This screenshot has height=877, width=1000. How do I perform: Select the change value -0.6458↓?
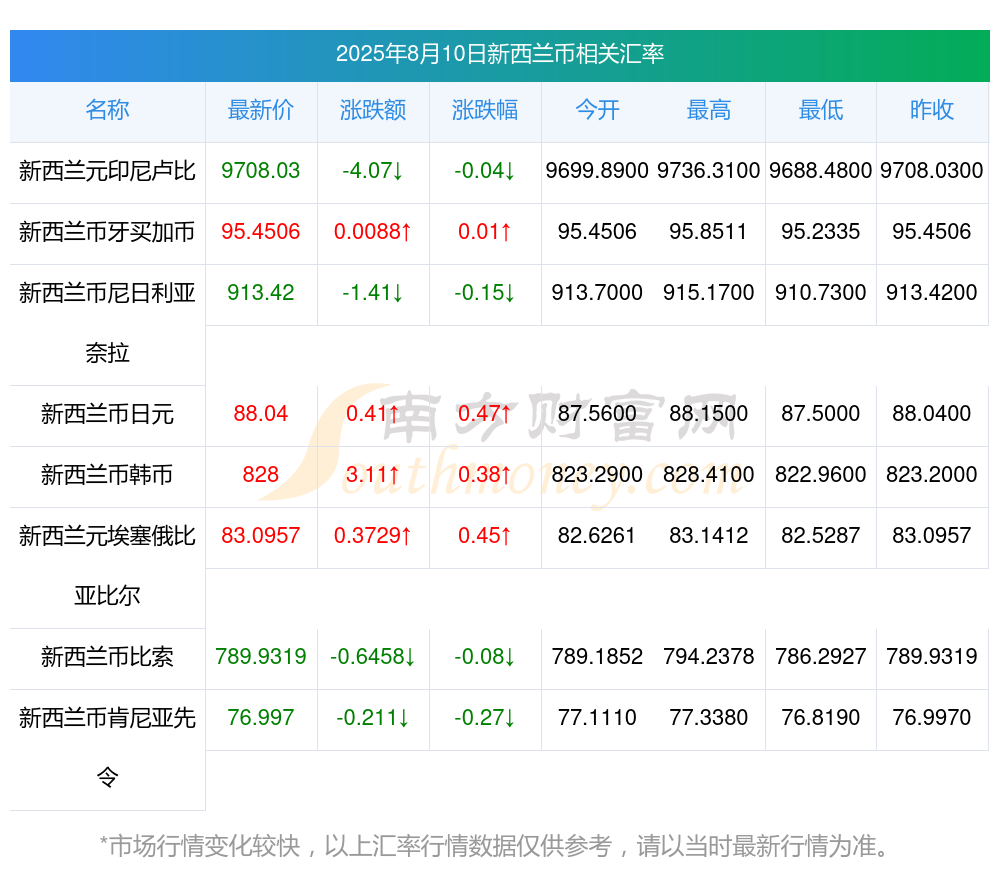[373, 657]
